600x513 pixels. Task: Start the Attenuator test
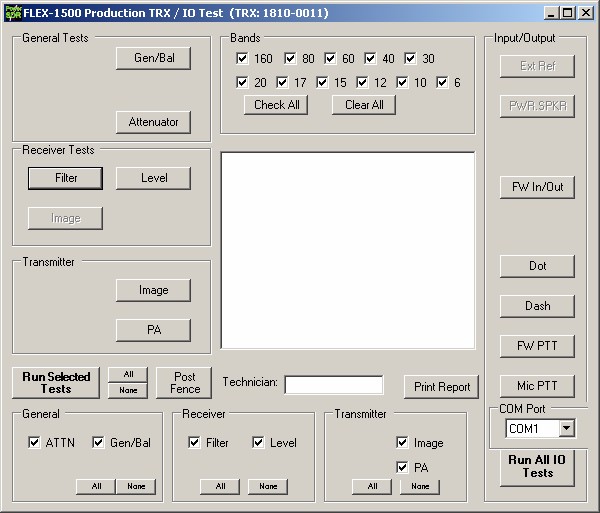pyautogui.click(x=153, y=122)
